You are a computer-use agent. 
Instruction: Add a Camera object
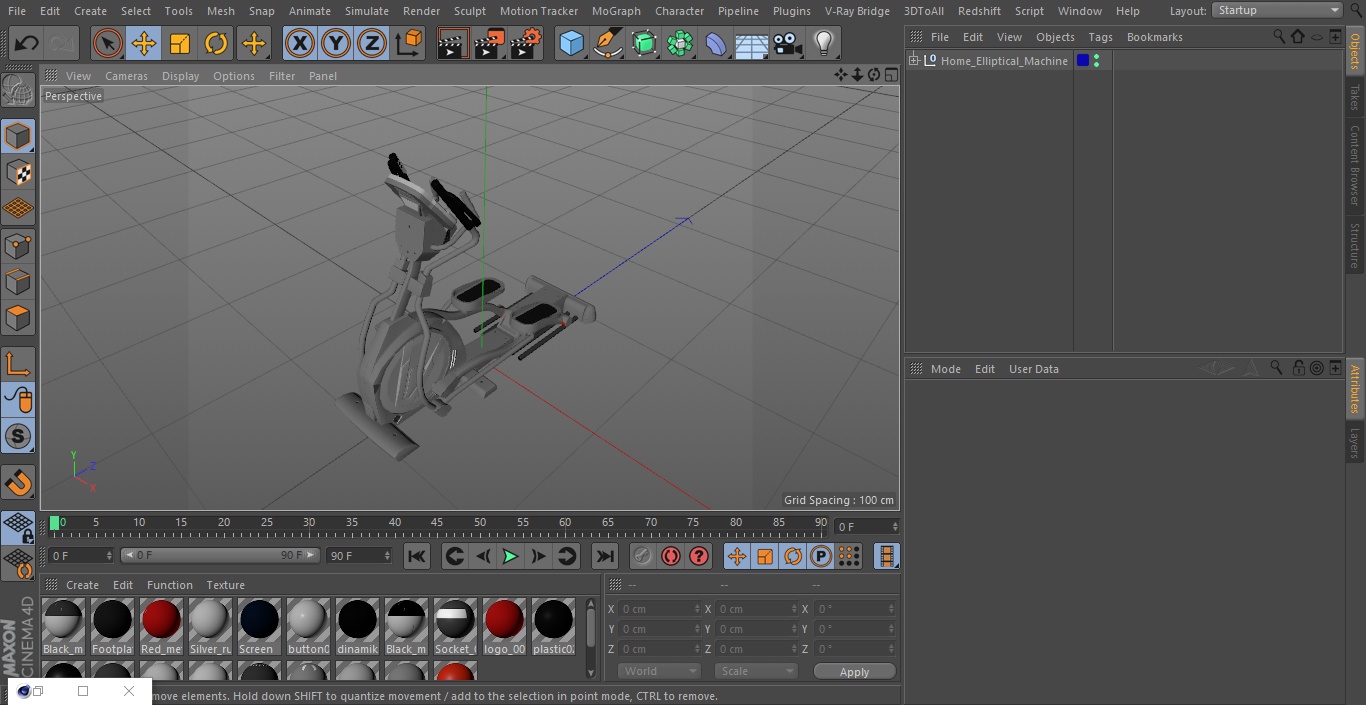point(787,43)
